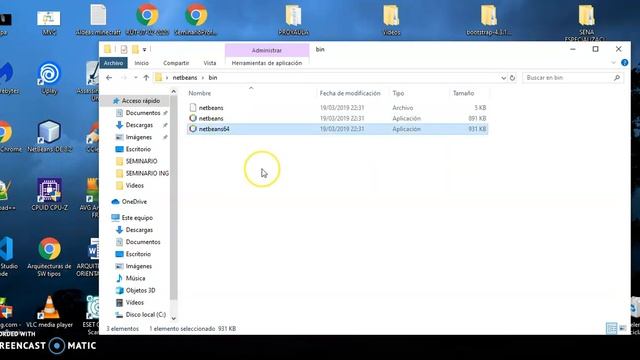640x360 pixels.
Task: Open Videos zip folder on desktop
Action: coord(391,20)
